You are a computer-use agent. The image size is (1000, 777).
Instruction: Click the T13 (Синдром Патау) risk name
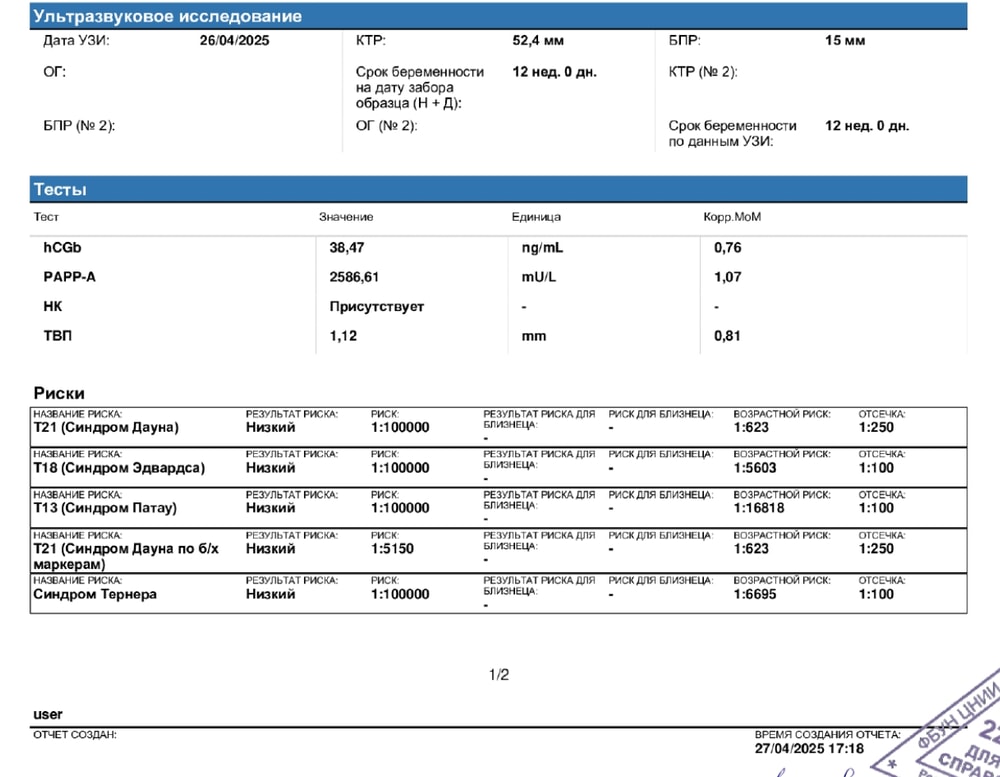pyautogui.click(x=105, y=508)
